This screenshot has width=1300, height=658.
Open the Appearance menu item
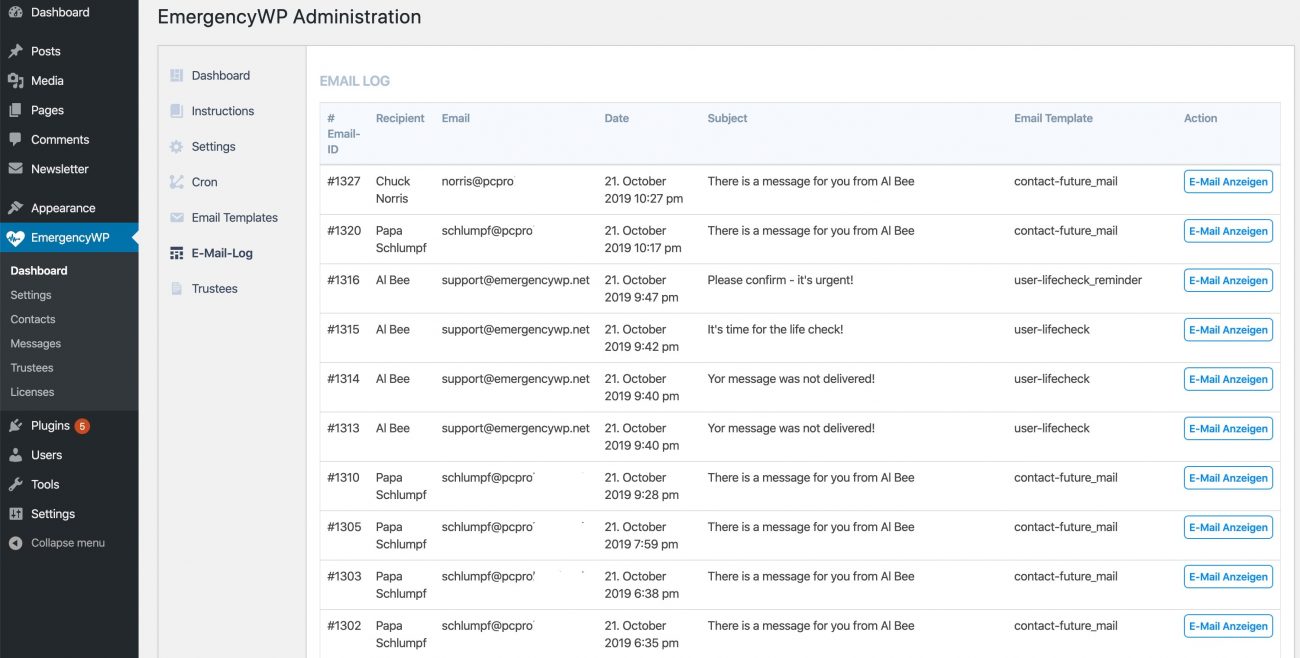[x=69, y=208]
